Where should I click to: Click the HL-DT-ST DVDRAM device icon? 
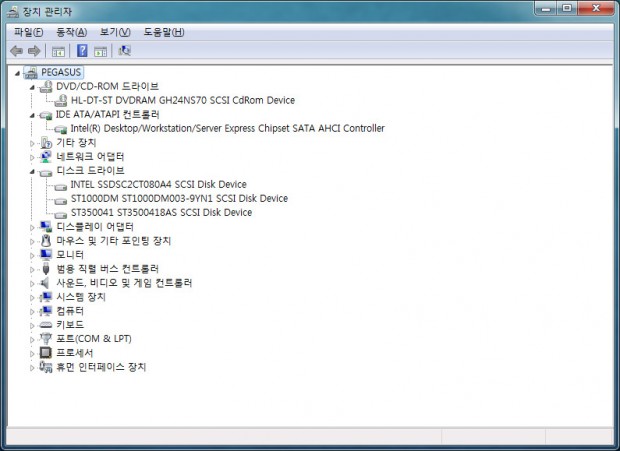60,100
